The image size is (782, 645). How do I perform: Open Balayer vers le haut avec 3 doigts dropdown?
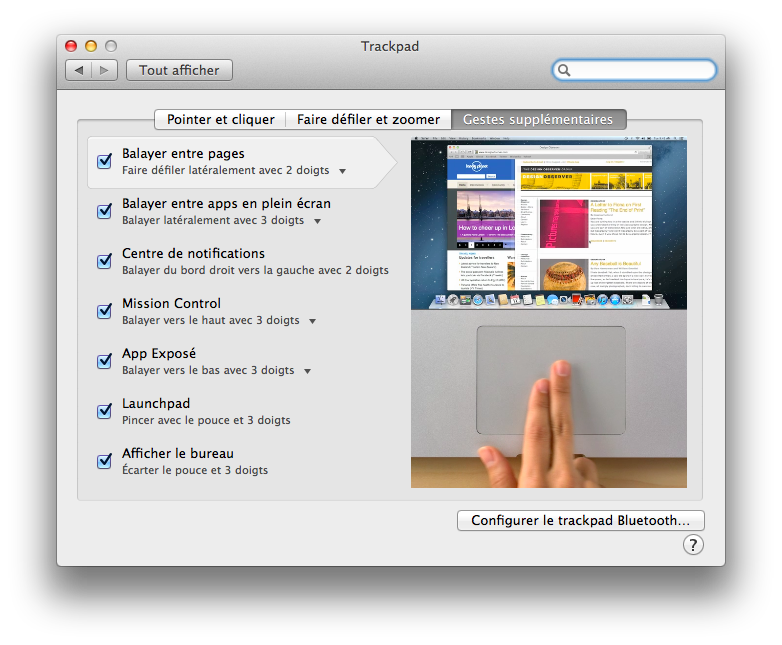point(313,321)
